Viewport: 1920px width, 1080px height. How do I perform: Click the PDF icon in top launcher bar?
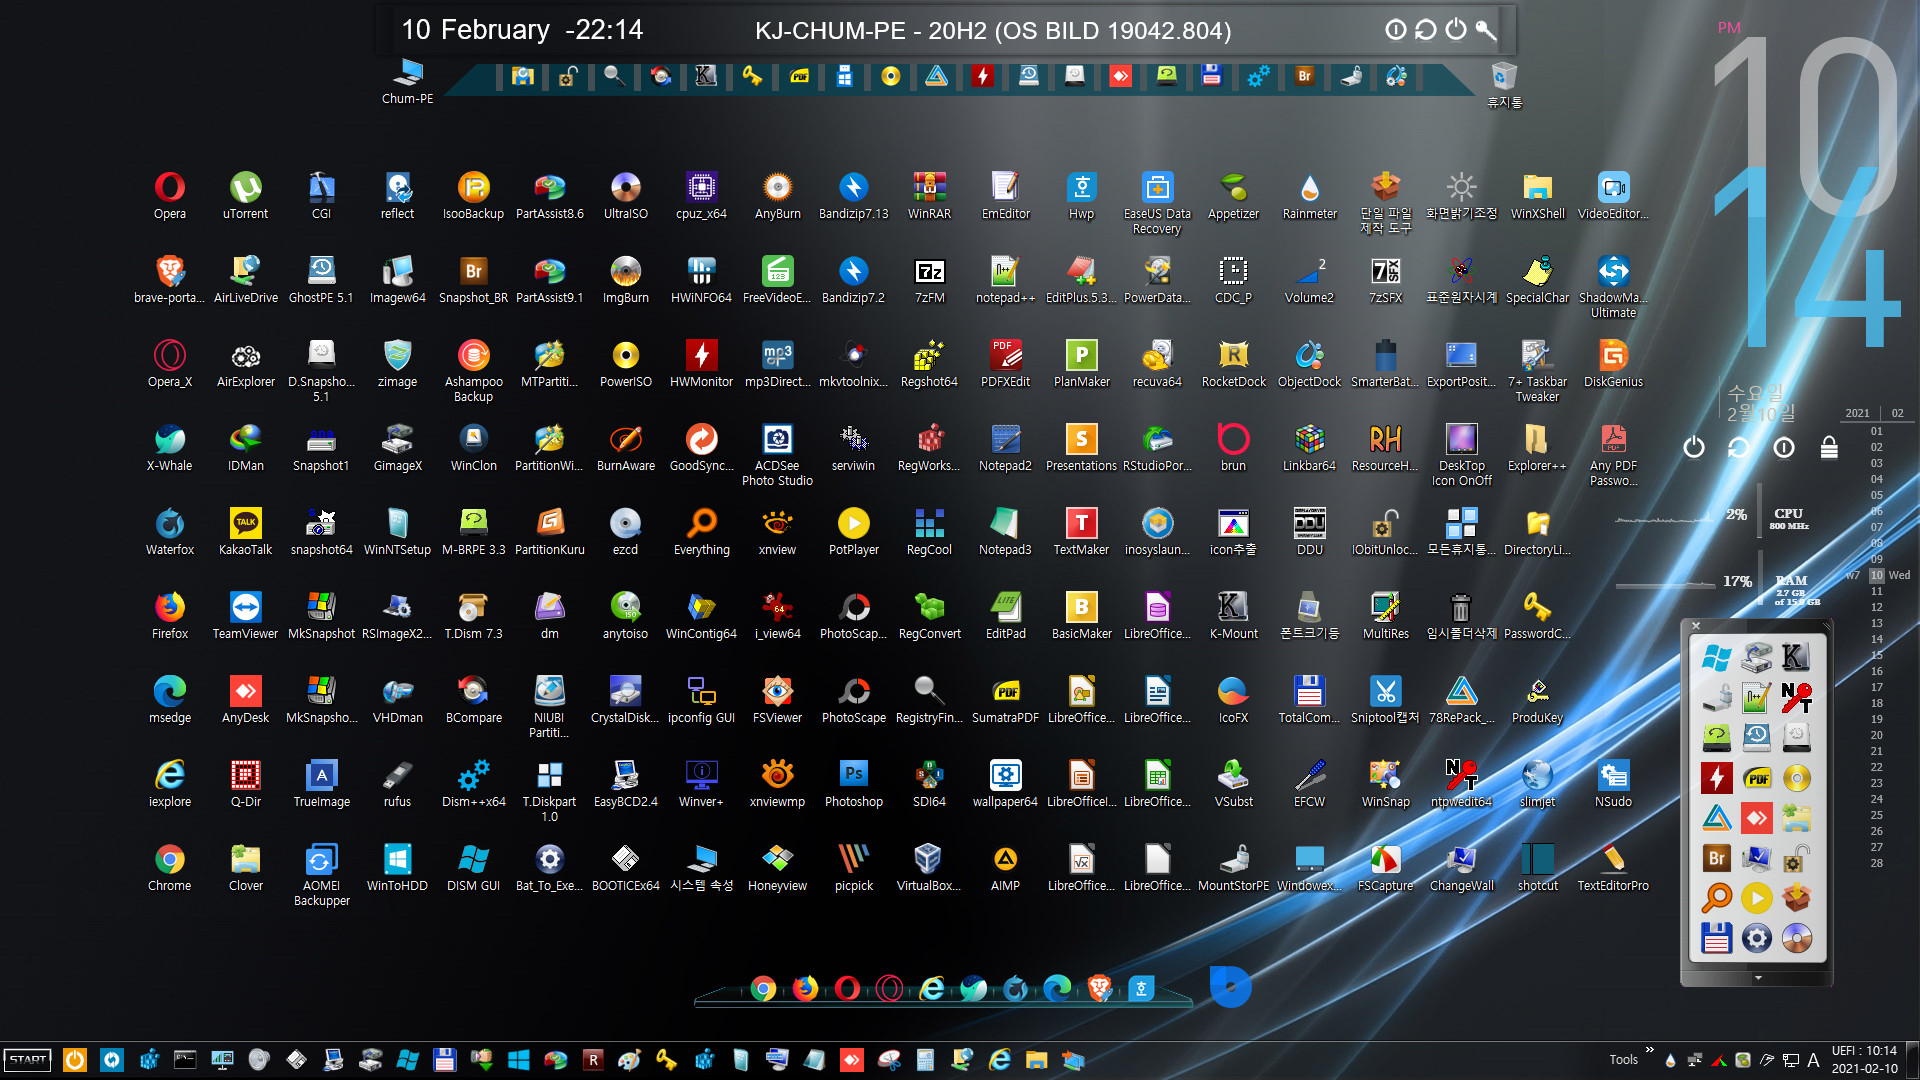[x=799, y=76]
